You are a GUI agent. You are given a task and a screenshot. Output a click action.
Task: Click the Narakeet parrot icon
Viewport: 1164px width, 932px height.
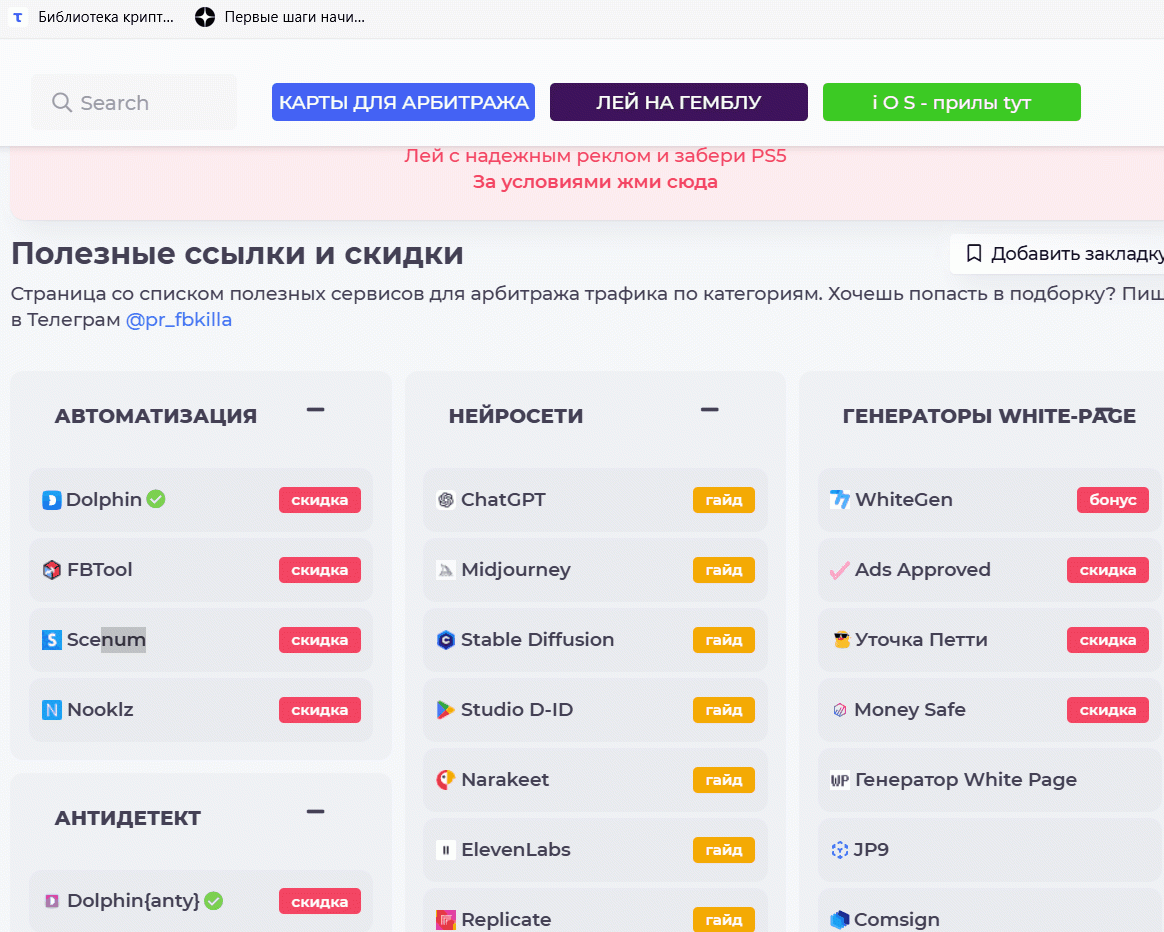coord(445,780)
